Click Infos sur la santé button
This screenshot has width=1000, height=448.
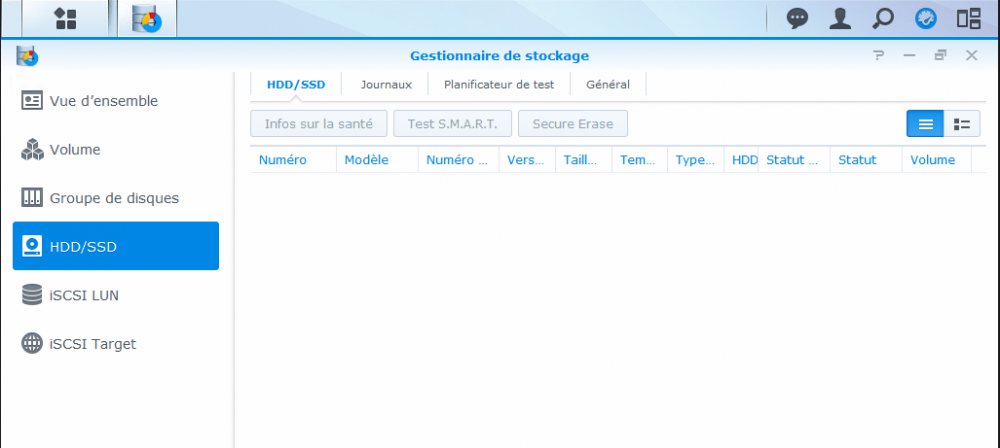click(x=319, y=124)
